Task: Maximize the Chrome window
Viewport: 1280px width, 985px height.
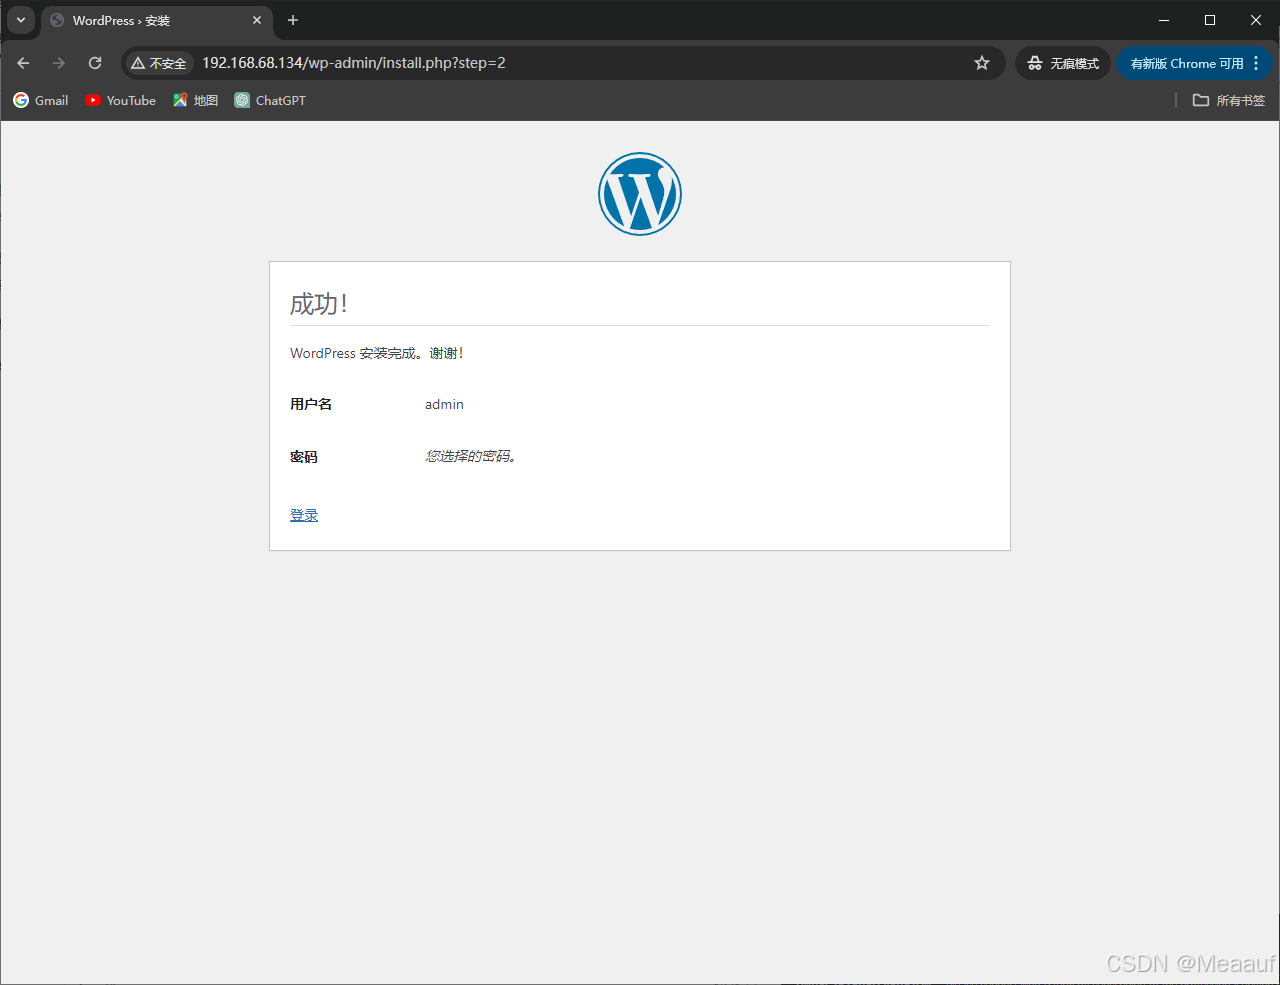Action: point(1210,20)
